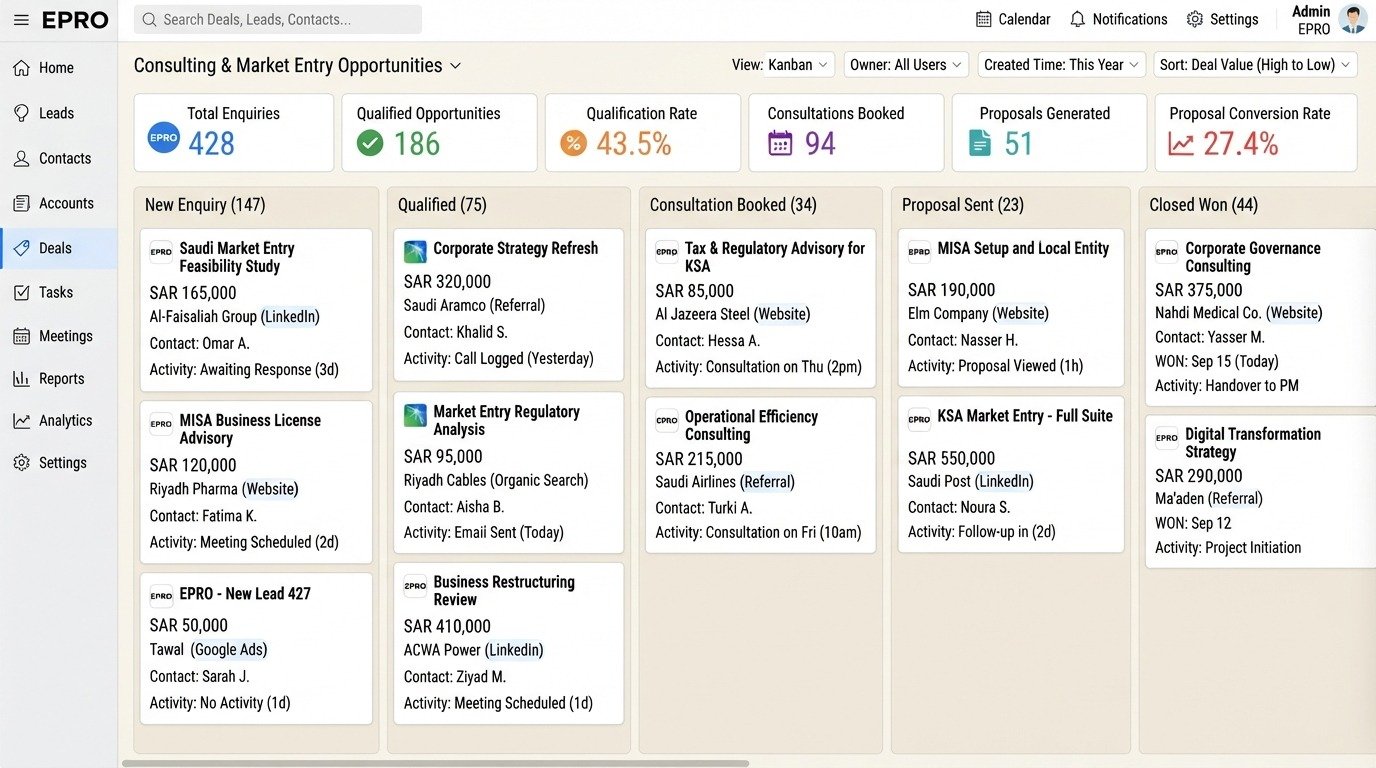The height and width of the screenshot is (768, 1376).
Task: Click the Accounts icon in sidebar
Action: pos(21,203)
